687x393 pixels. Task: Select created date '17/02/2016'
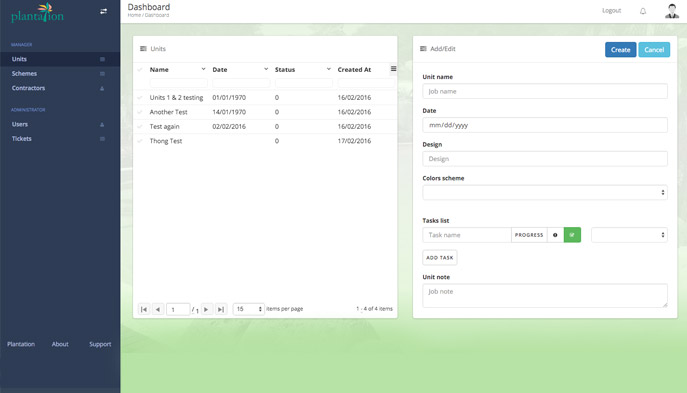coord(354,141)
